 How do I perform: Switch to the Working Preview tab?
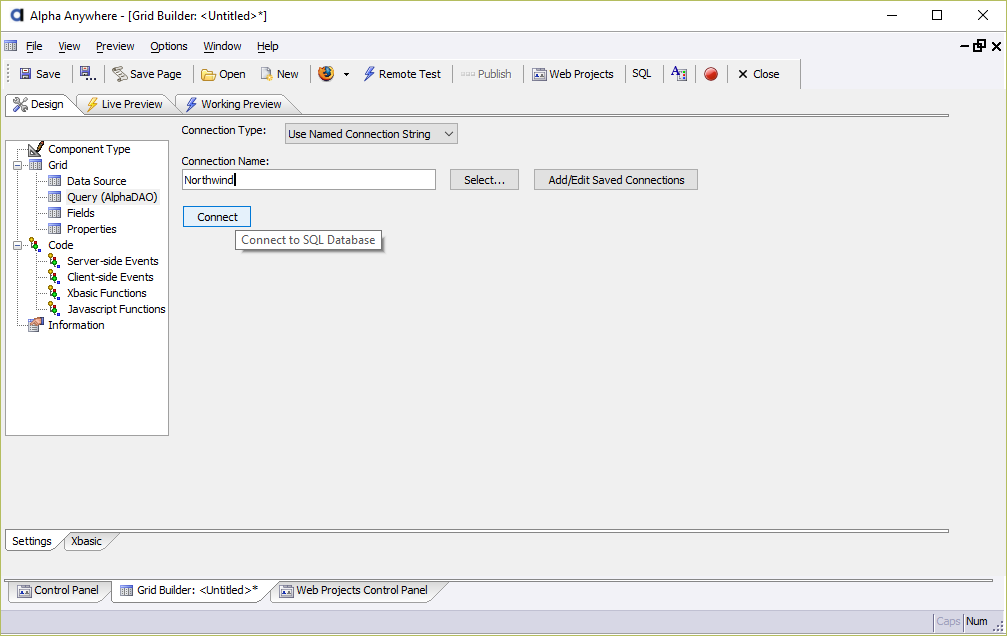(x=234, y=104)
